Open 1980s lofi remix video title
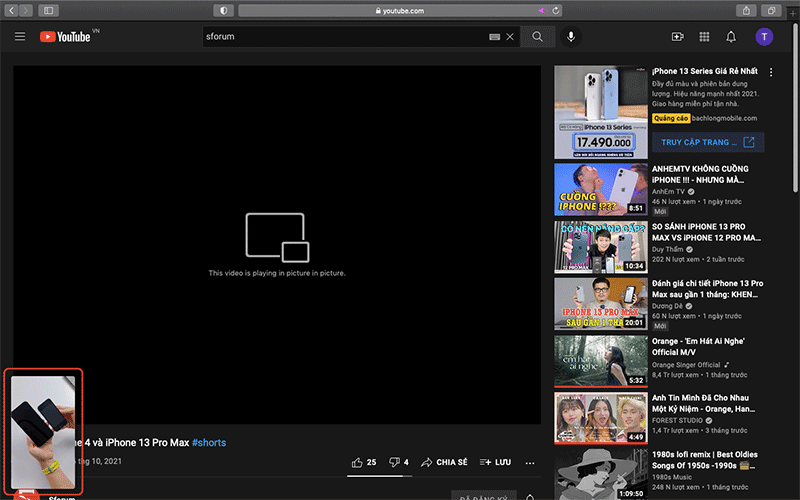This screenshot has height=500, width=800. 705,460
